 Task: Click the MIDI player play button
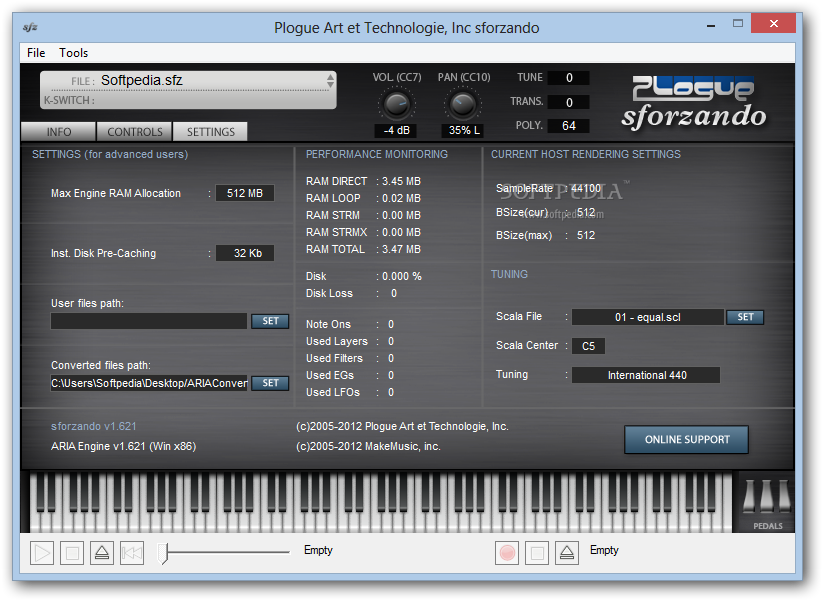[41, 553]
